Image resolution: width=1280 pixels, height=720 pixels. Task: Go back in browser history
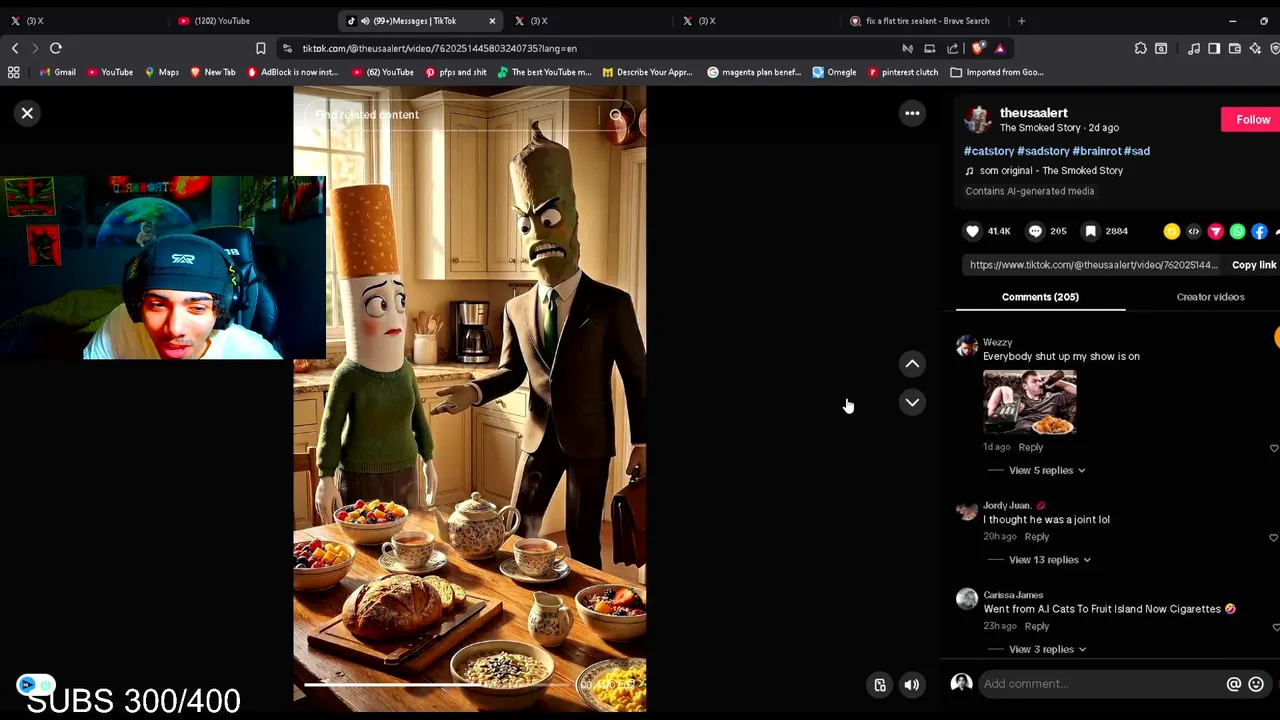(15, 48)
